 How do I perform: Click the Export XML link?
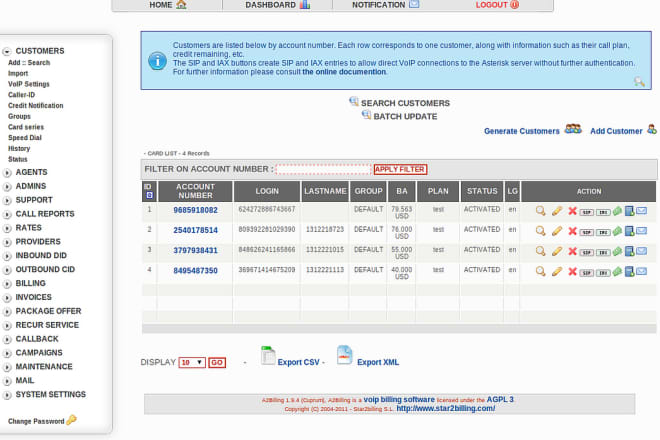(378, 362)
